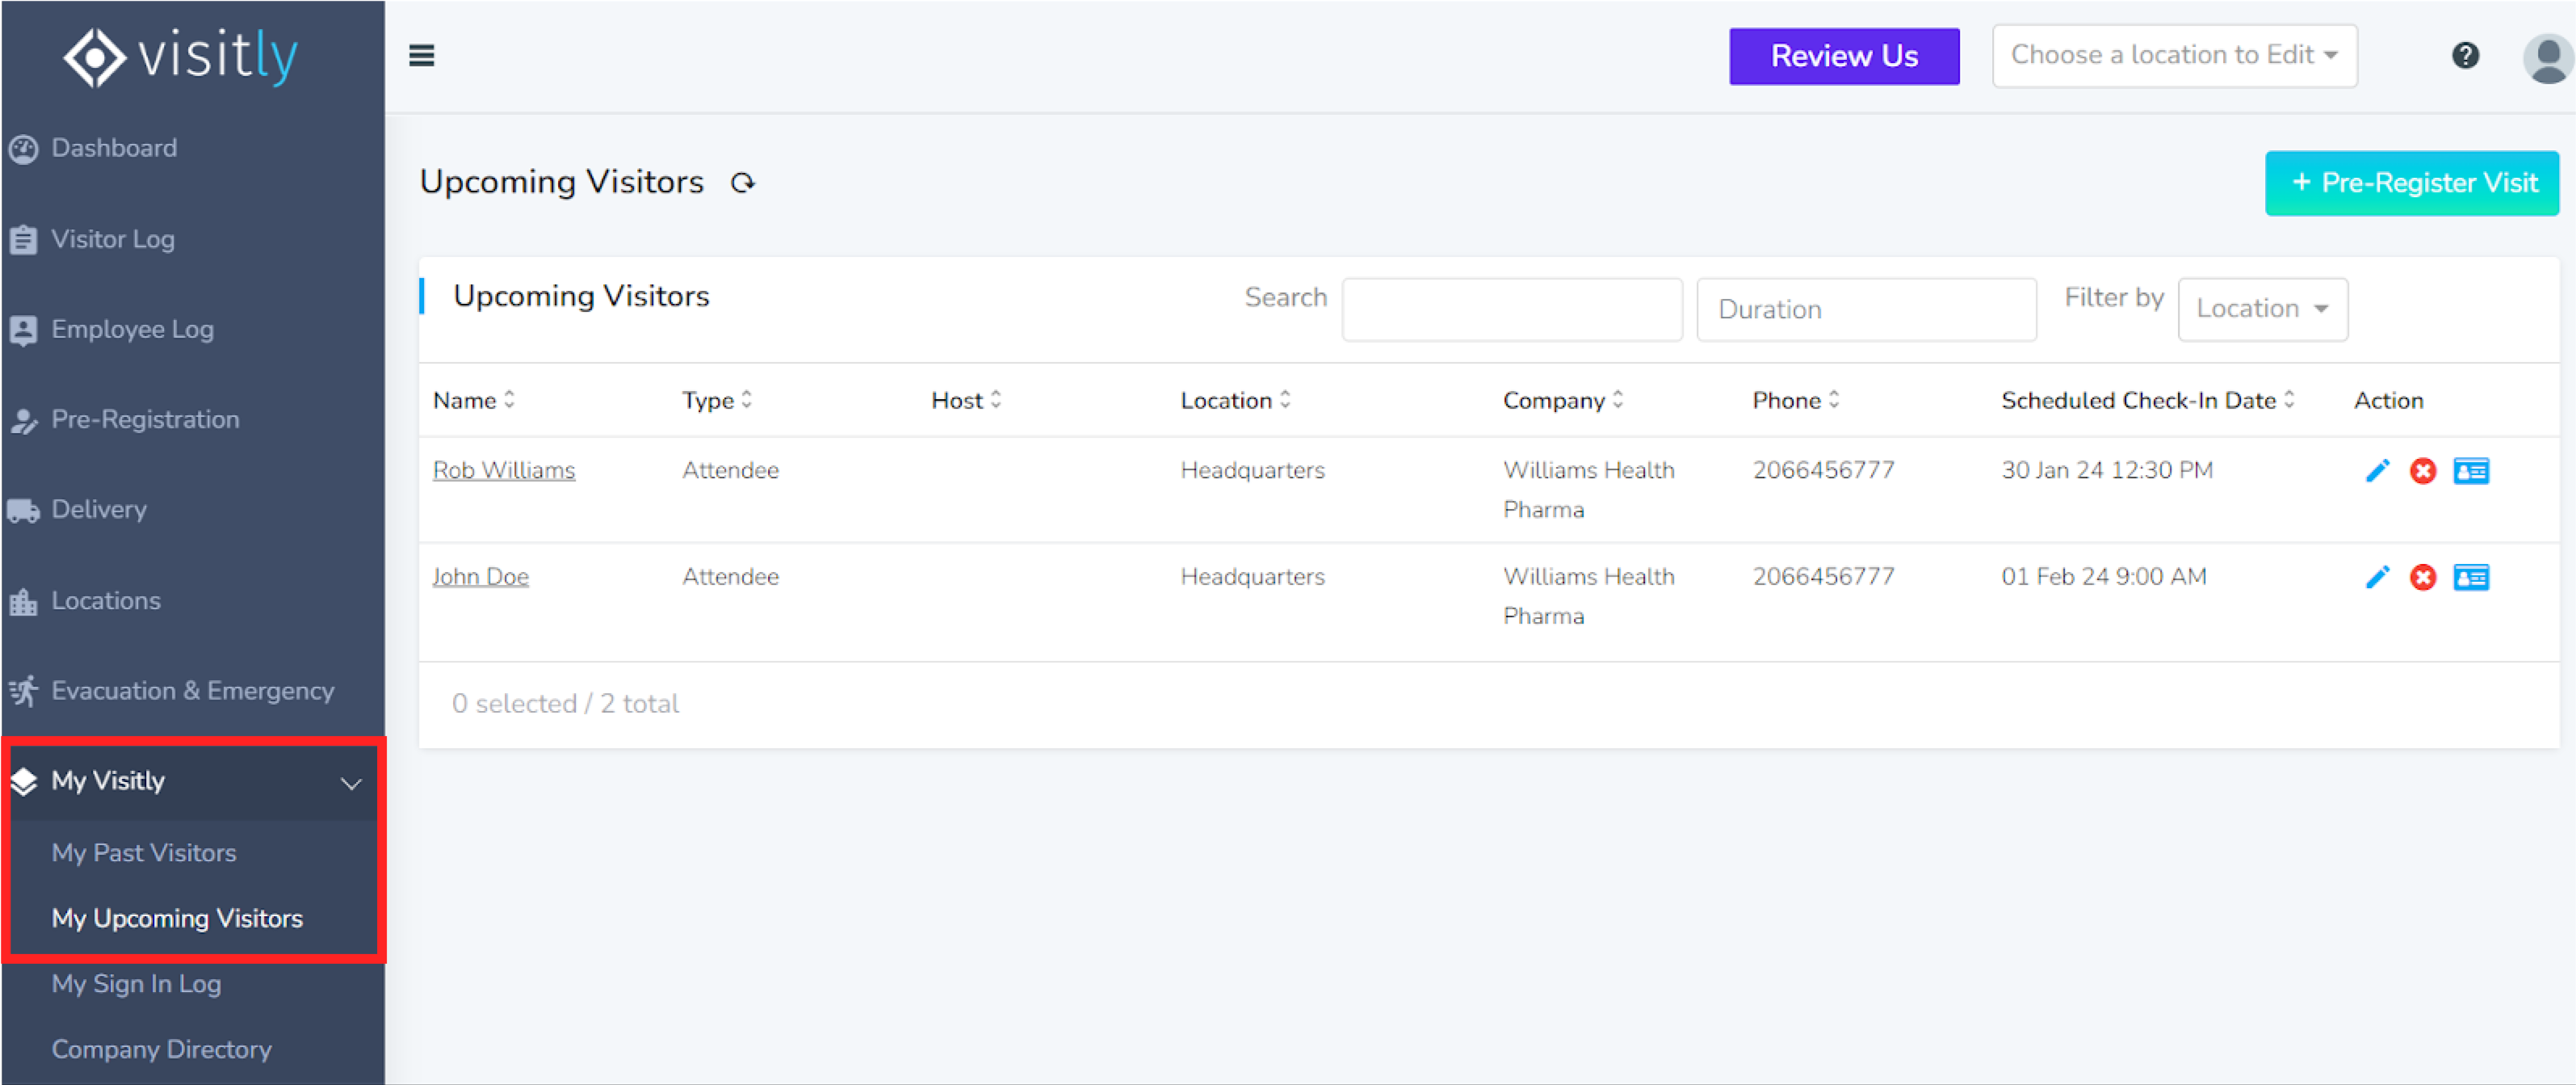Open Choose a location to Edit dropdown
This screenshot has width=2576, height=1085.
(x=2174, y=56)
